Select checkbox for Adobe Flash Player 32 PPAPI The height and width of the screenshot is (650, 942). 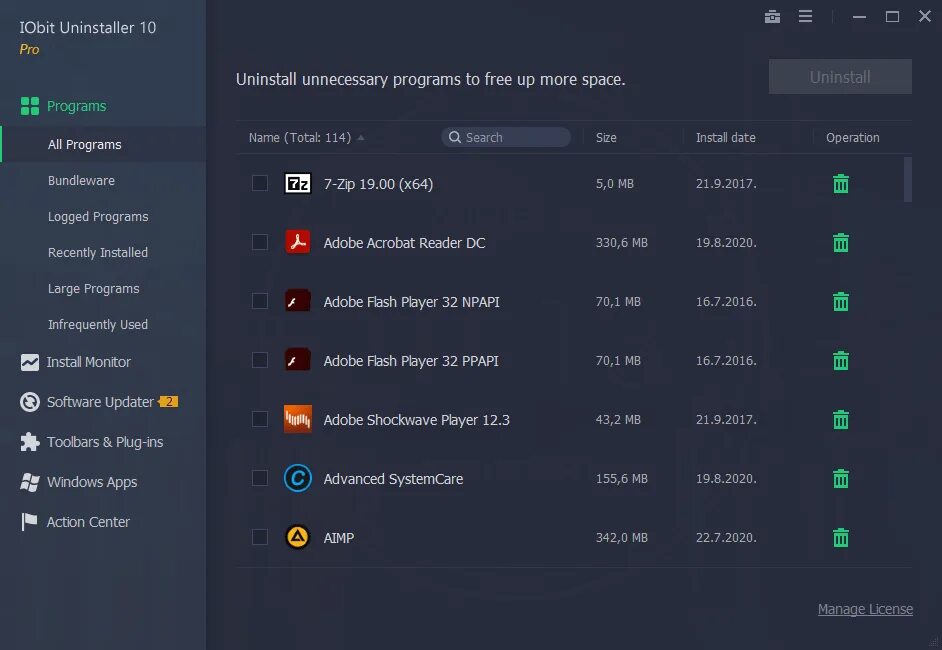click(260, 360)
